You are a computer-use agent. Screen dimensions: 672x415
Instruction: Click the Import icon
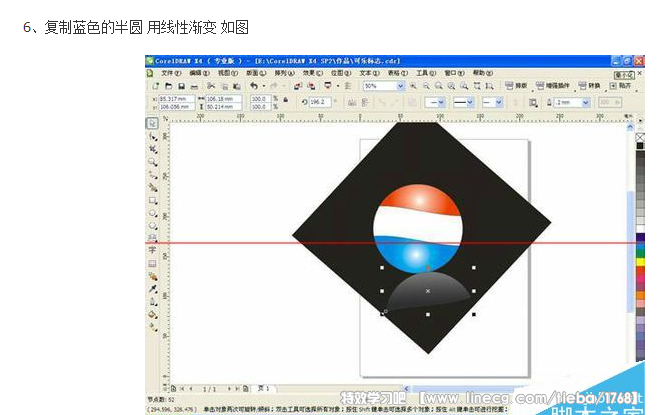[298, 86]
